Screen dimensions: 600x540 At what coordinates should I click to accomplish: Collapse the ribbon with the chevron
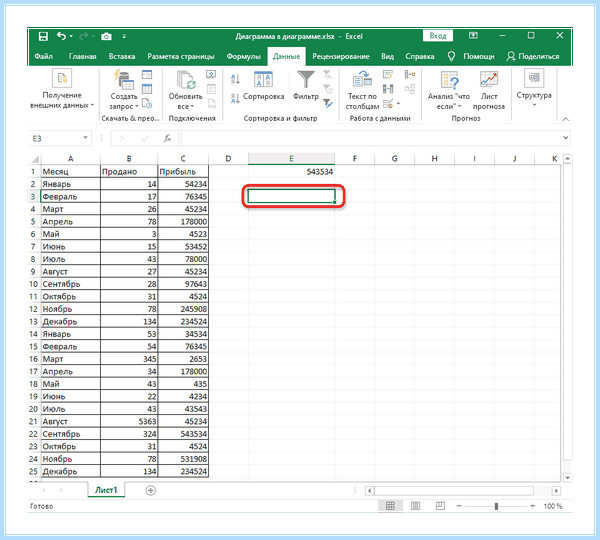(566, 119)
